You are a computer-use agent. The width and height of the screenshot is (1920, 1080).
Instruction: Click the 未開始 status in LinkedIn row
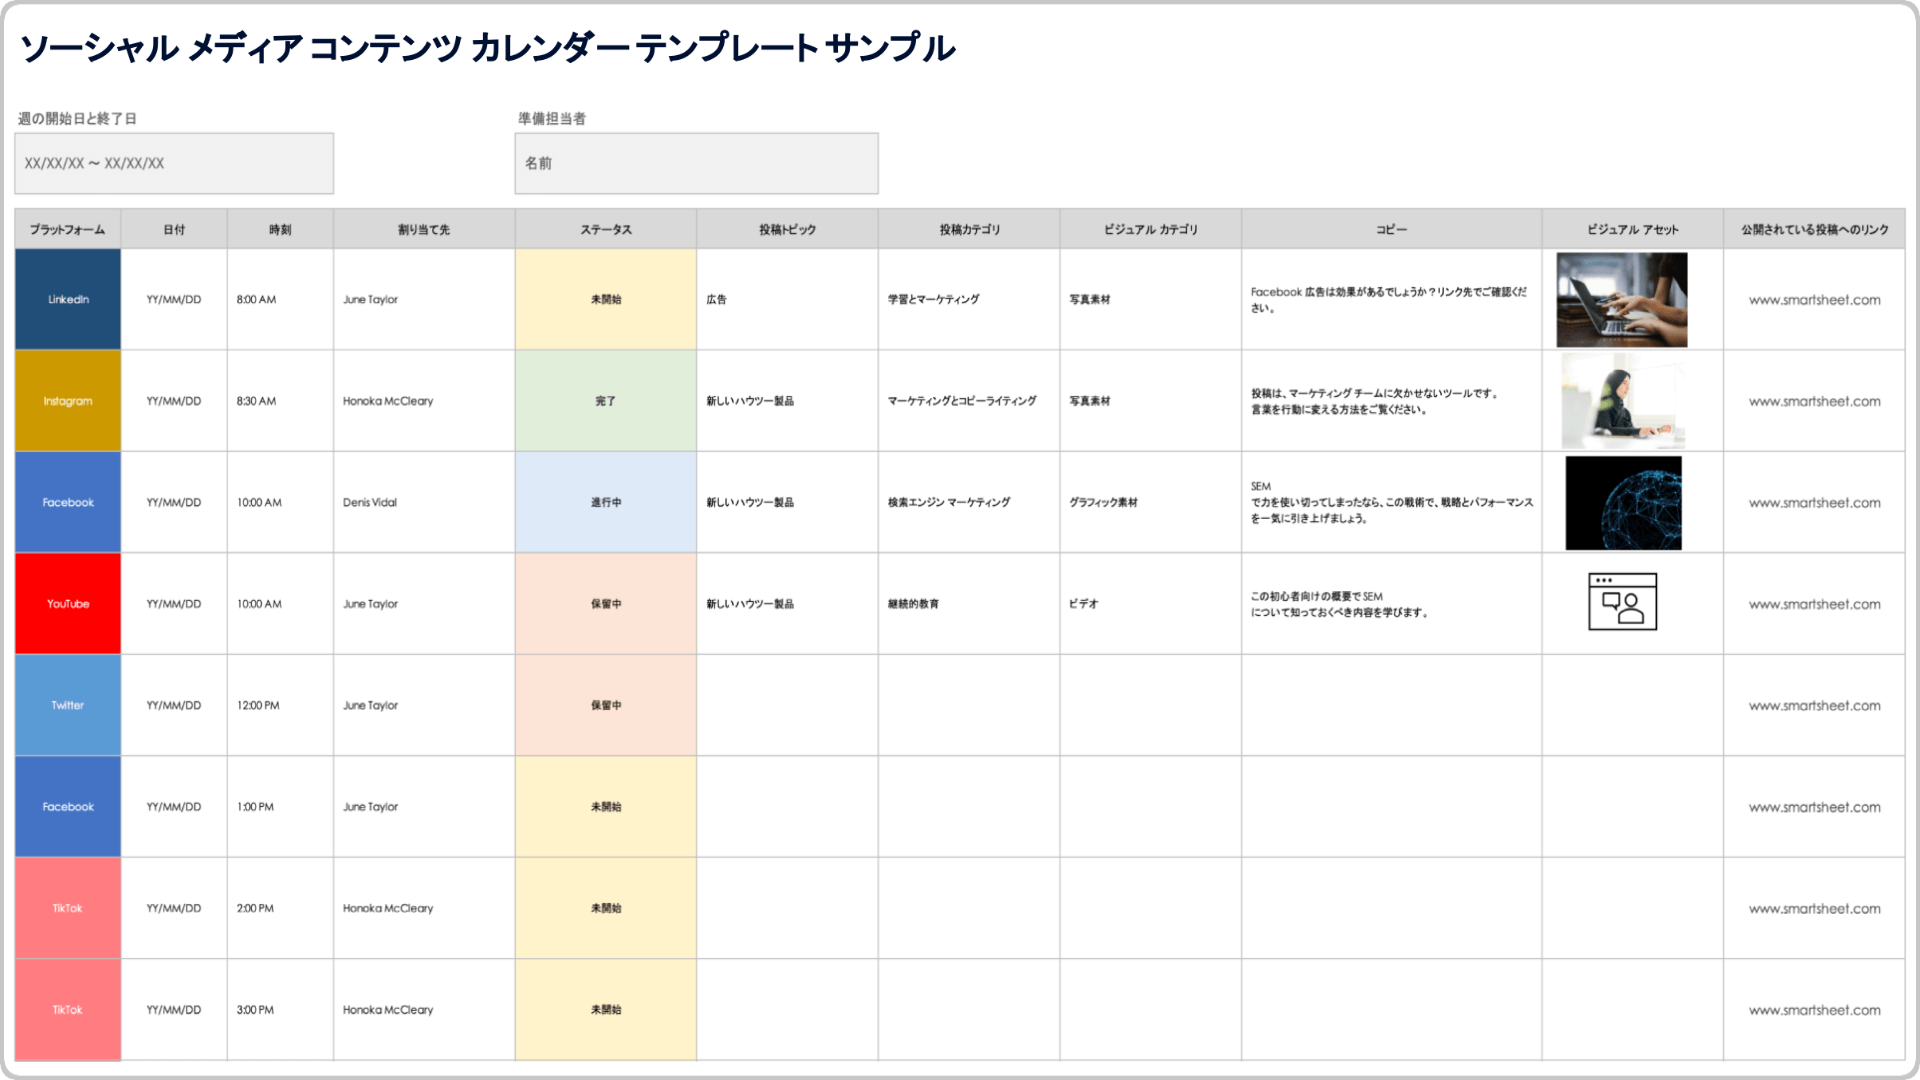coord(606,299)
